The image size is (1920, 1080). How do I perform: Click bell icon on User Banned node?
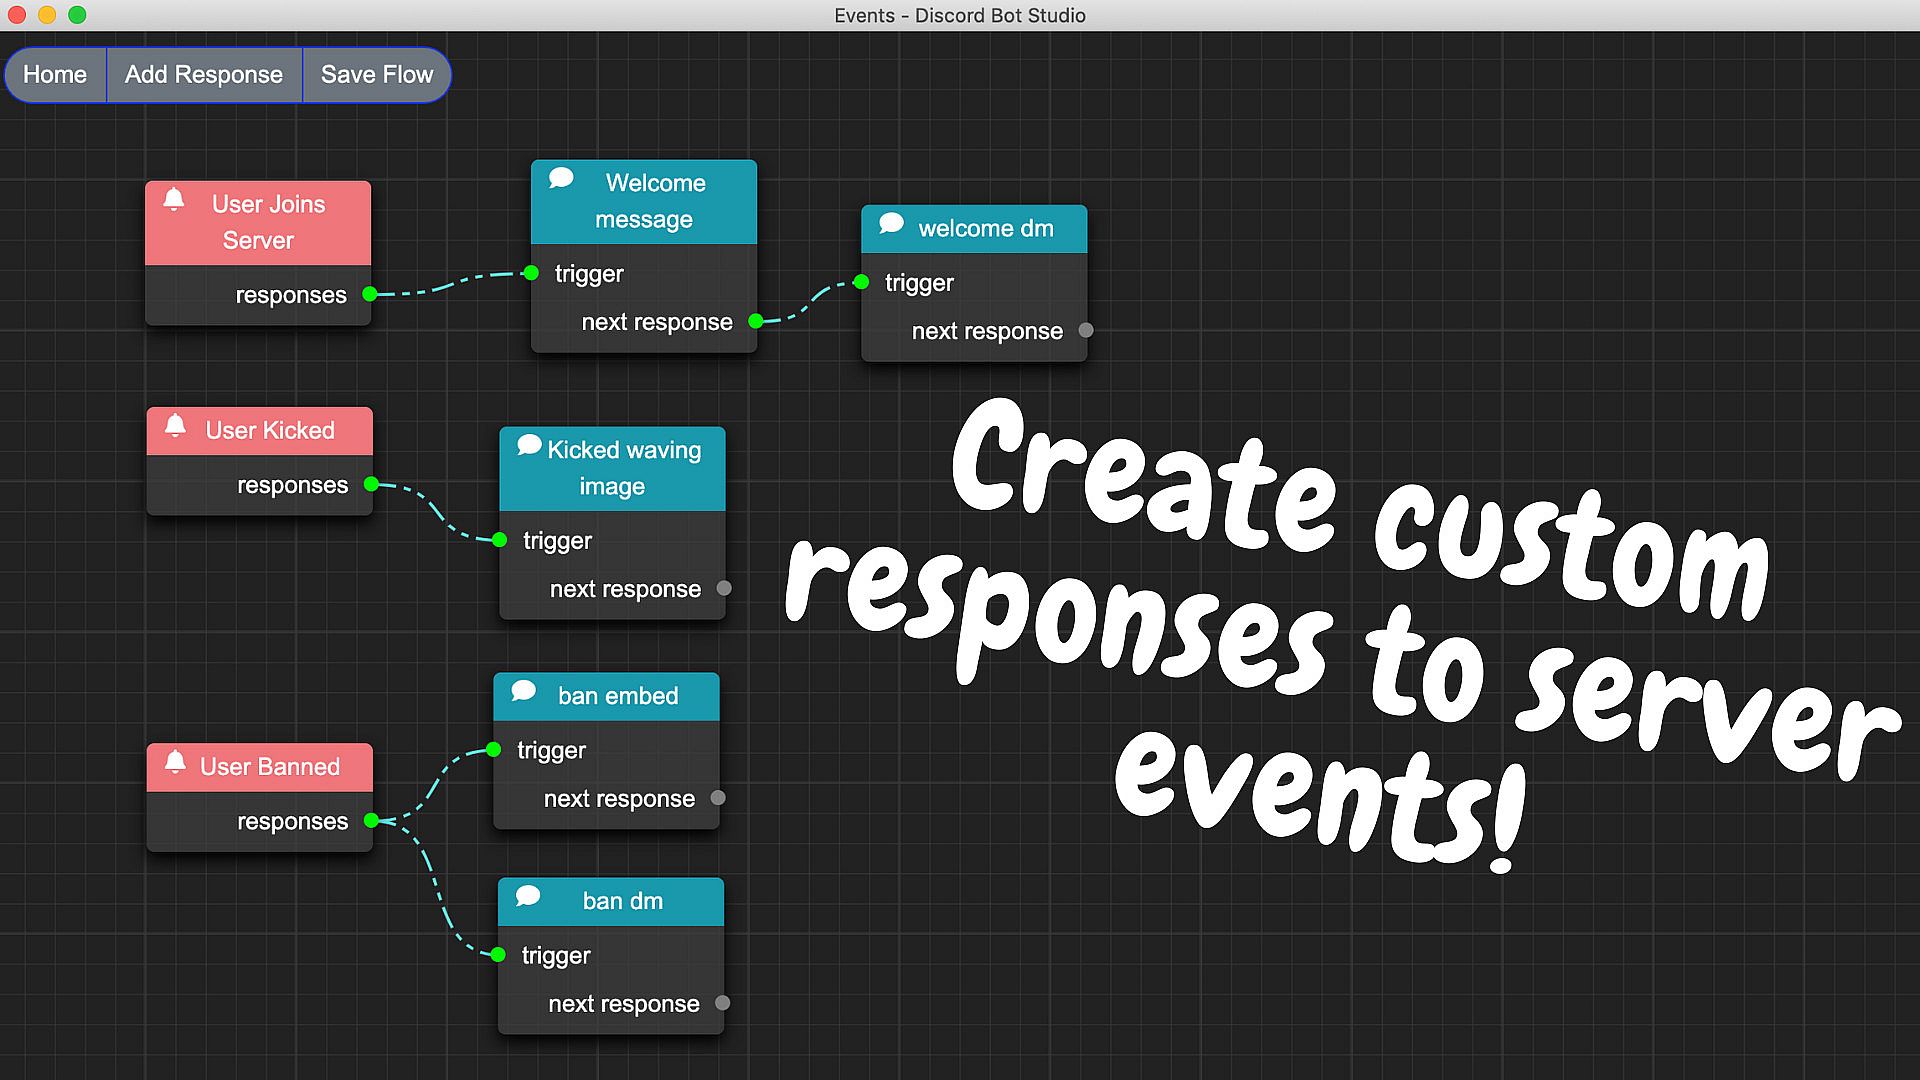175,762
